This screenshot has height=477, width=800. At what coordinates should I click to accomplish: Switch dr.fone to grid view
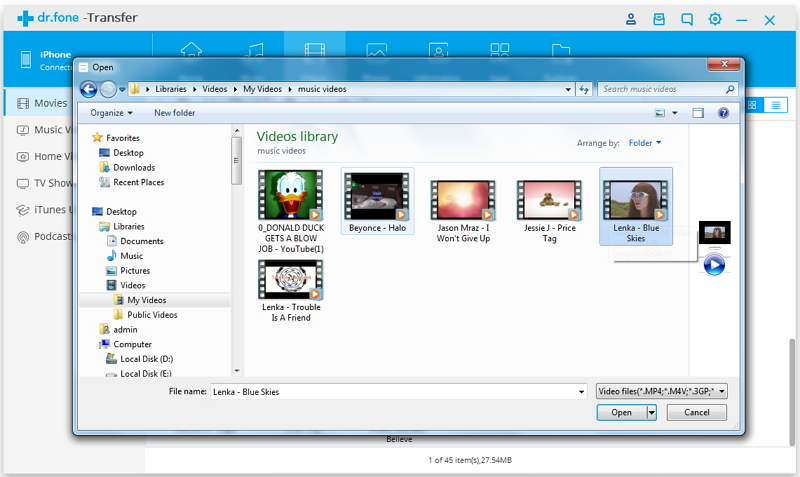pyautogui.click(x=752, y=105)
